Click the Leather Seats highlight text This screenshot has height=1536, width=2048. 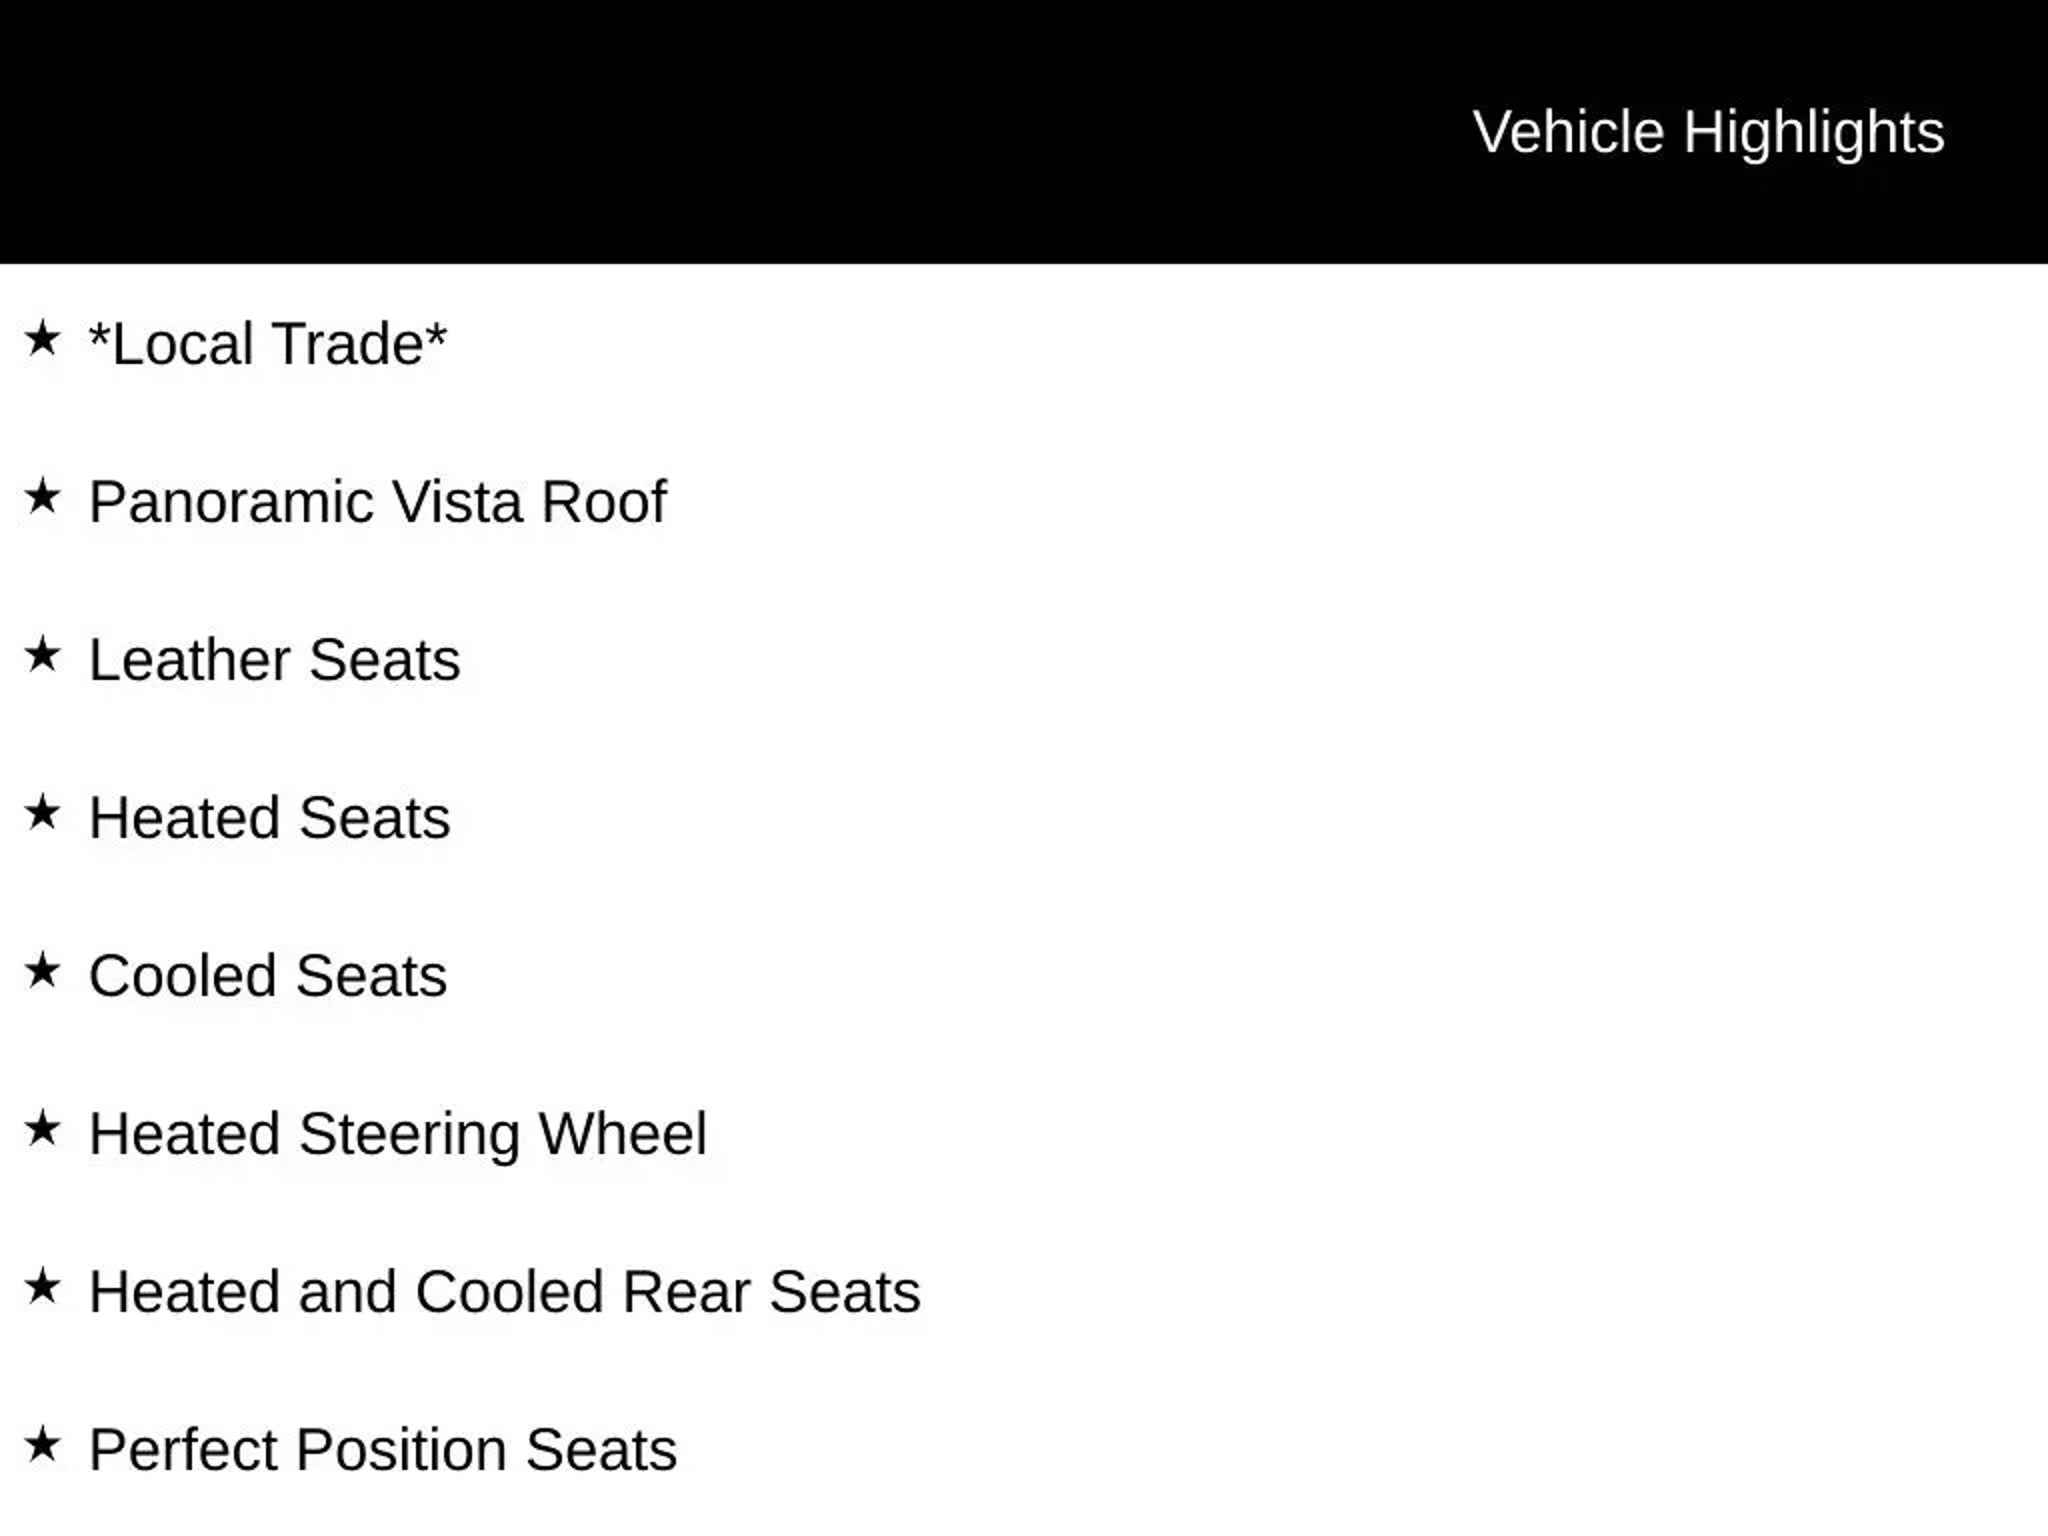[x=275, y=660]
